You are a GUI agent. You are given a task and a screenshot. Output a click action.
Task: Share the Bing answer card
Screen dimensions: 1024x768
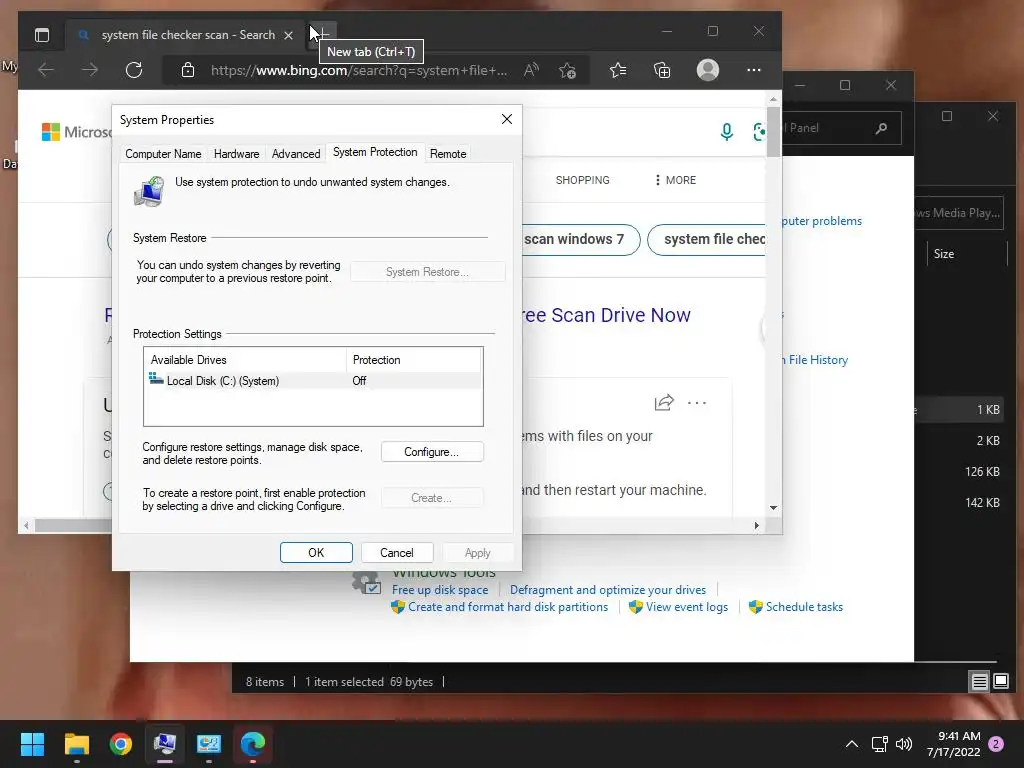point(664,403)
